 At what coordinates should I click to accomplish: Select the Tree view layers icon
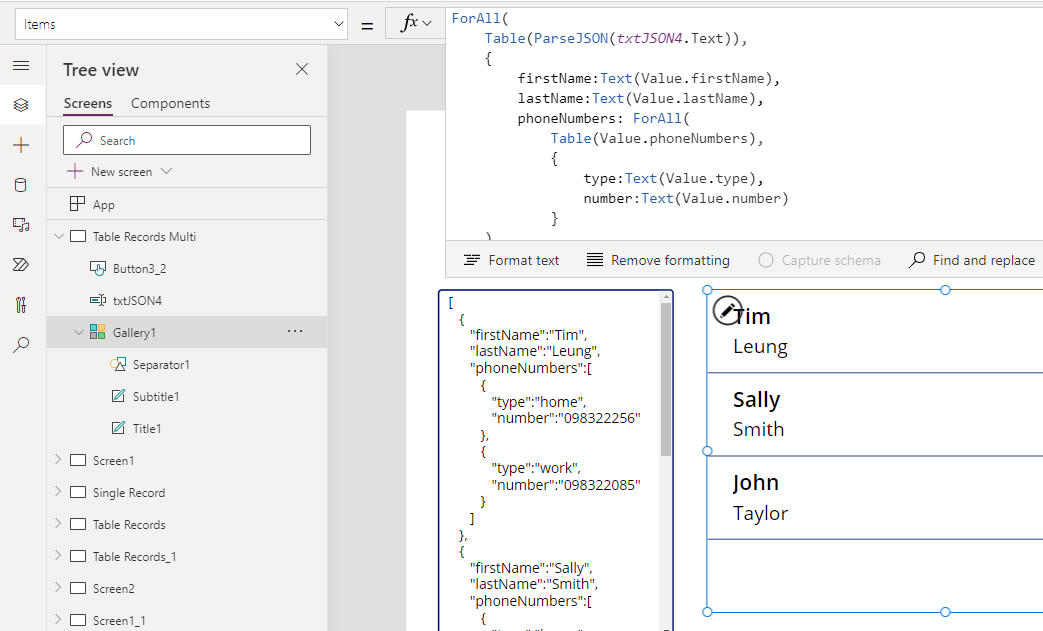21,105
